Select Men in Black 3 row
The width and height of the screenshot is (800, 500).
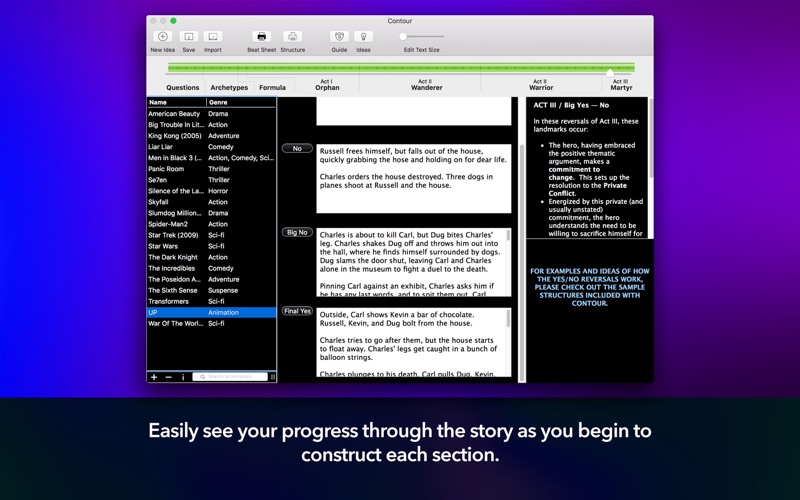click(212, 158)
